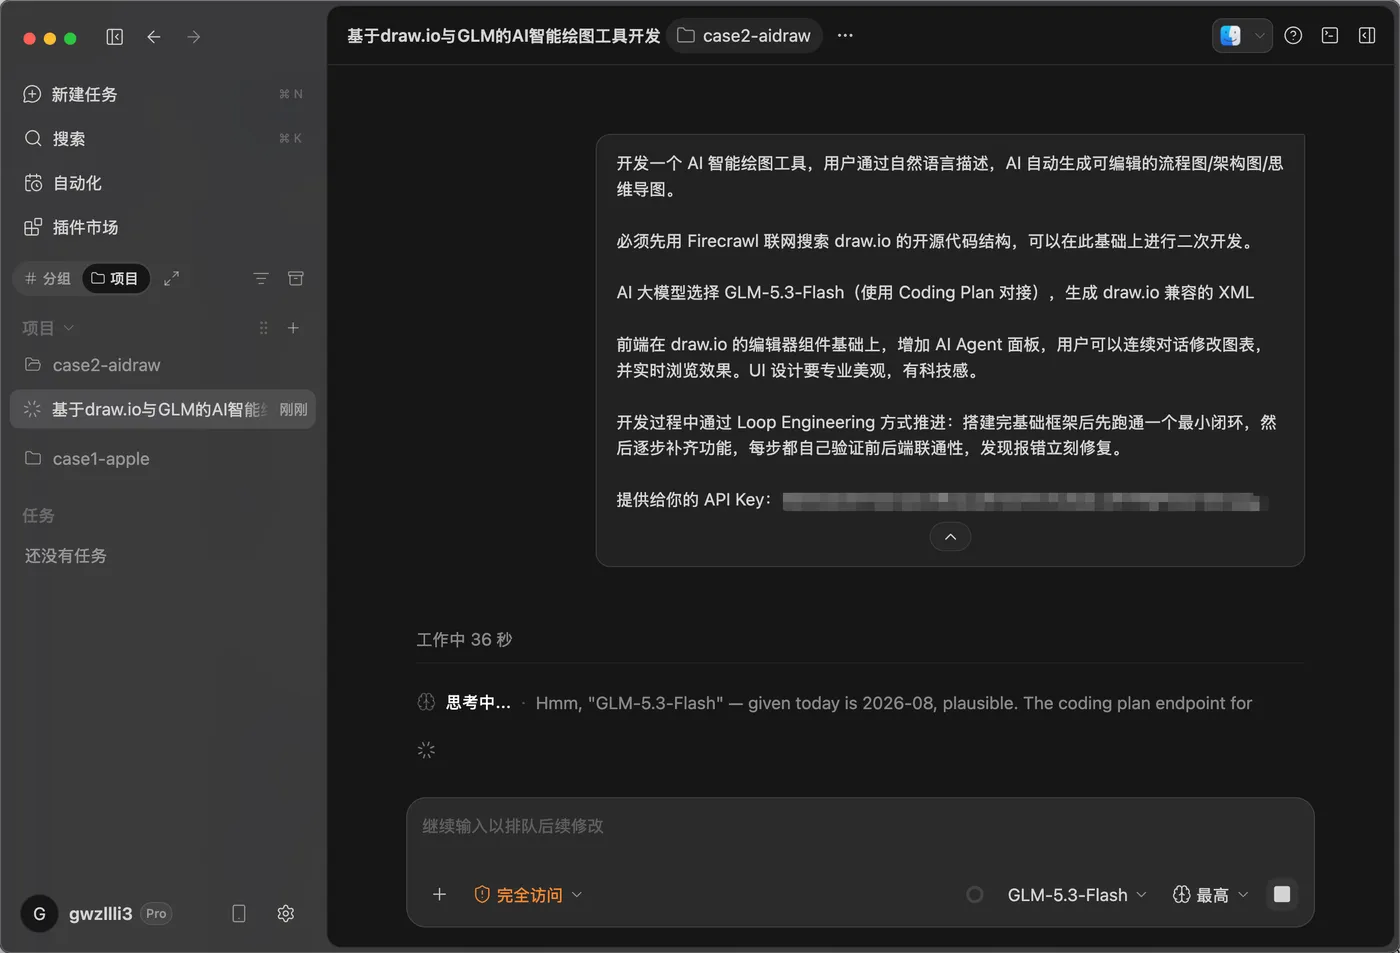This screenshot has height=953, width=1400.
Task: Open the filter lines icon in sidebar
Action: click(261, 278)
